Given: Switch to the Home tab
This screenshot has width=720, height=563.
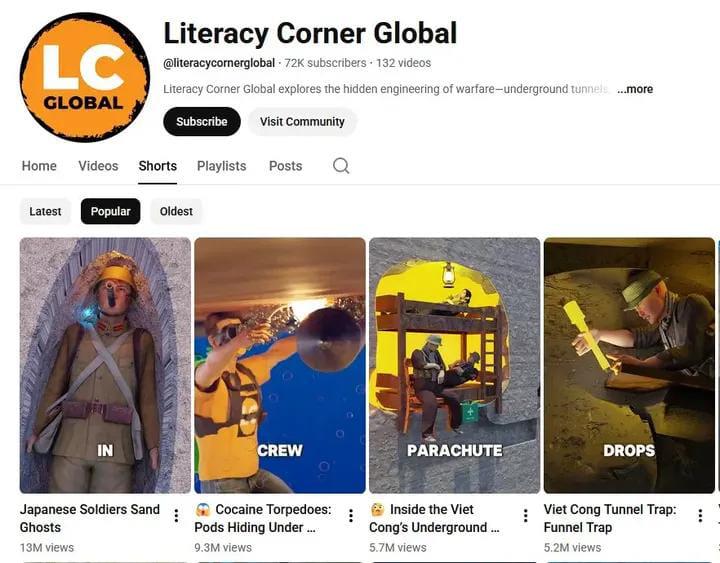Looking at the screenshot, I should (39, 166).
